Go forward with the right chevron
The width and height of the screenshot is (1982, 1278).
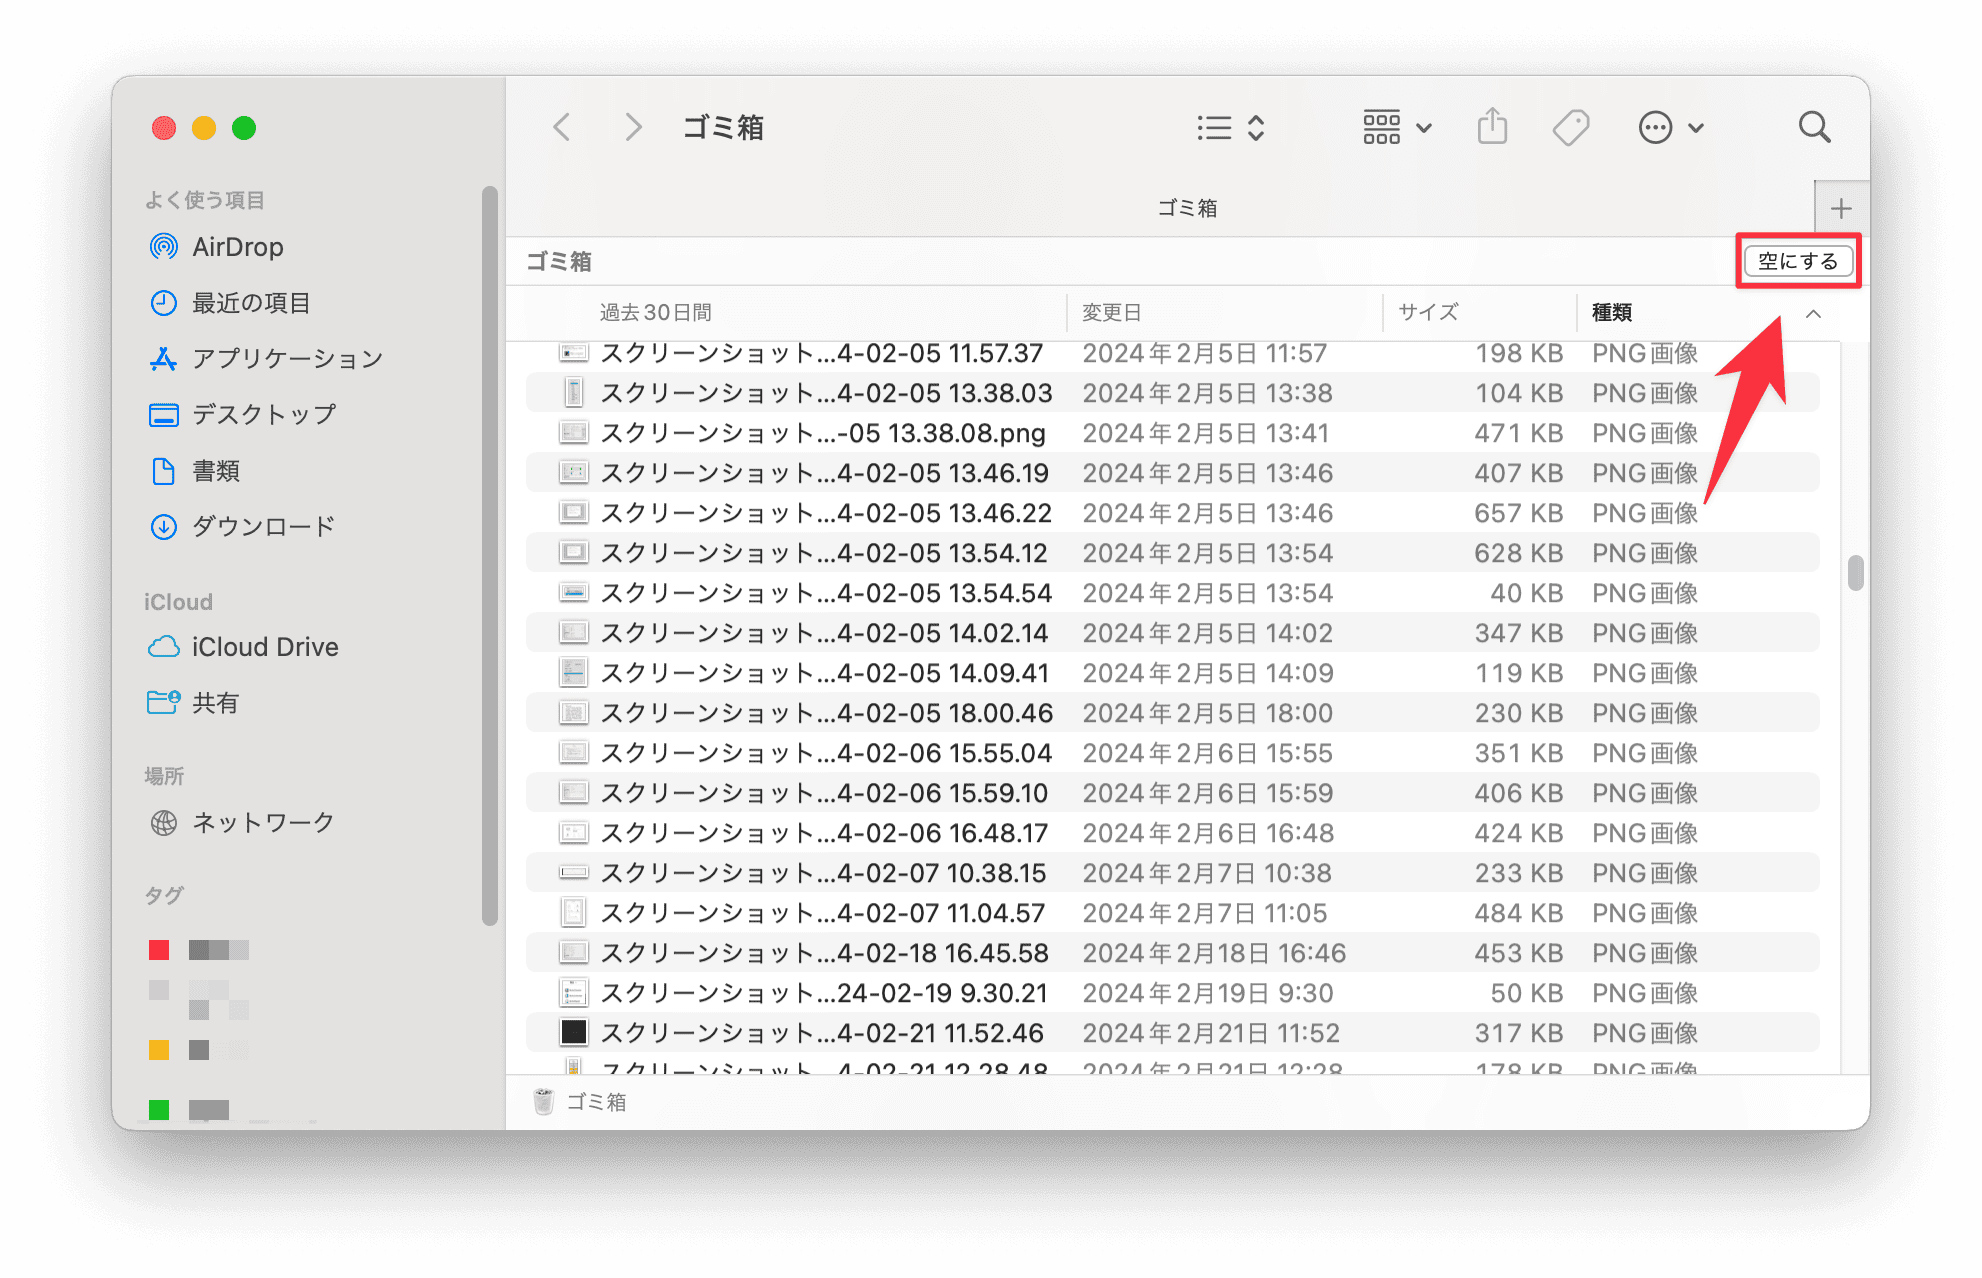pos(632,128)
